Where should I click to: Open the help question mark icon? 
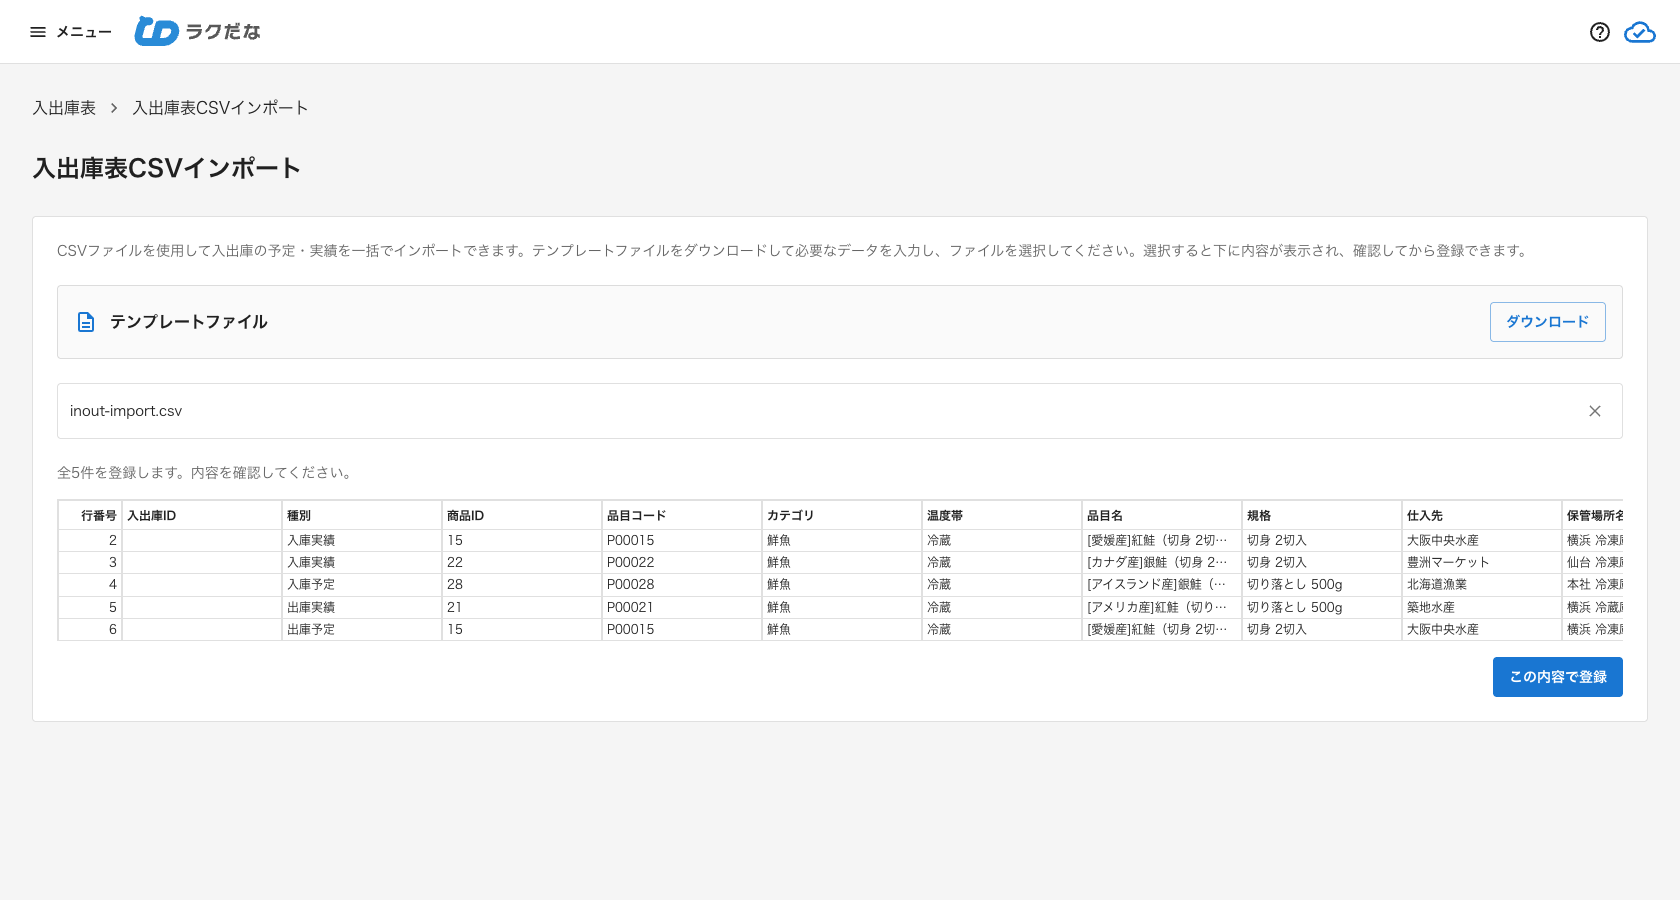click(x=1600, y=32)
